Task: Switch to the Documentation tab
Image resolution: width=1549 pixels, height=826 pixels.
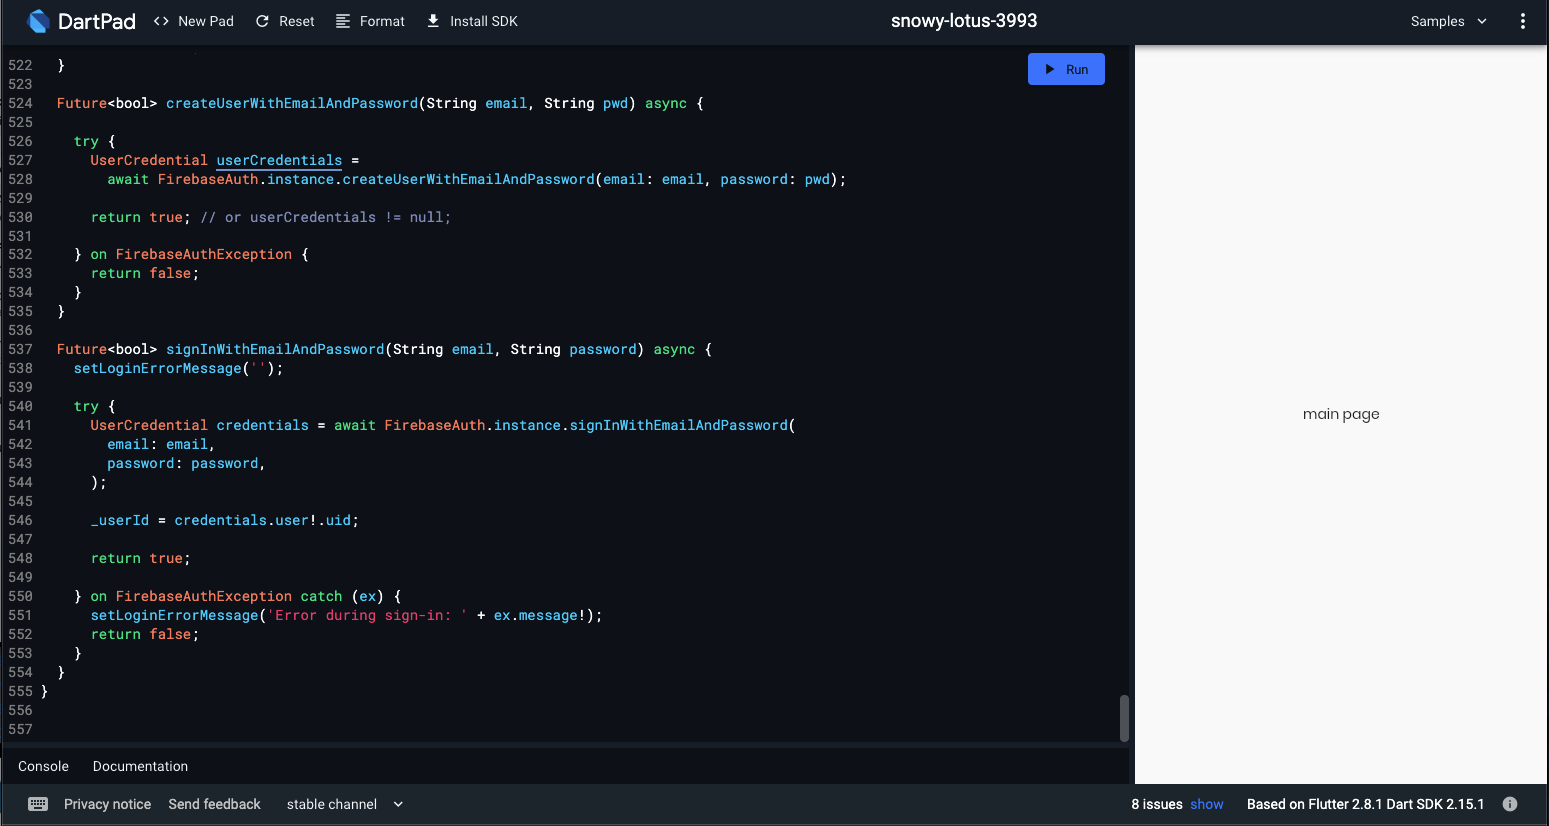Action: [140, 766]
